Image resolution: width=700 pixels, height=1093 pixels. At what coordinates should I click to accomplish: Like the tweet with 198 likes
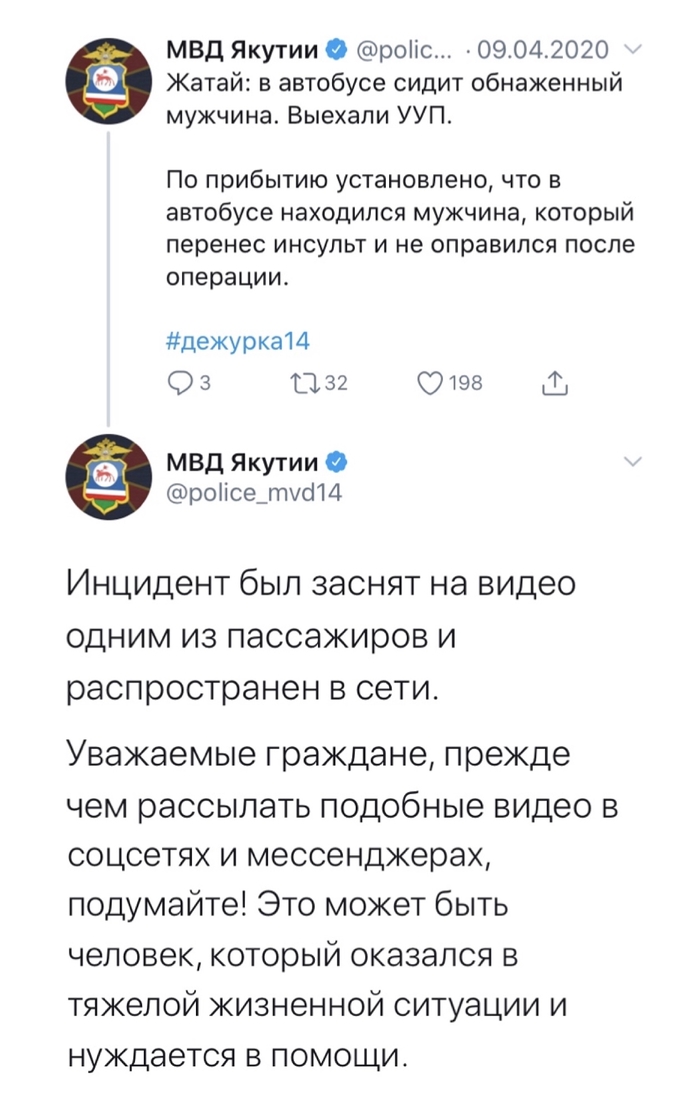(430, 381)
